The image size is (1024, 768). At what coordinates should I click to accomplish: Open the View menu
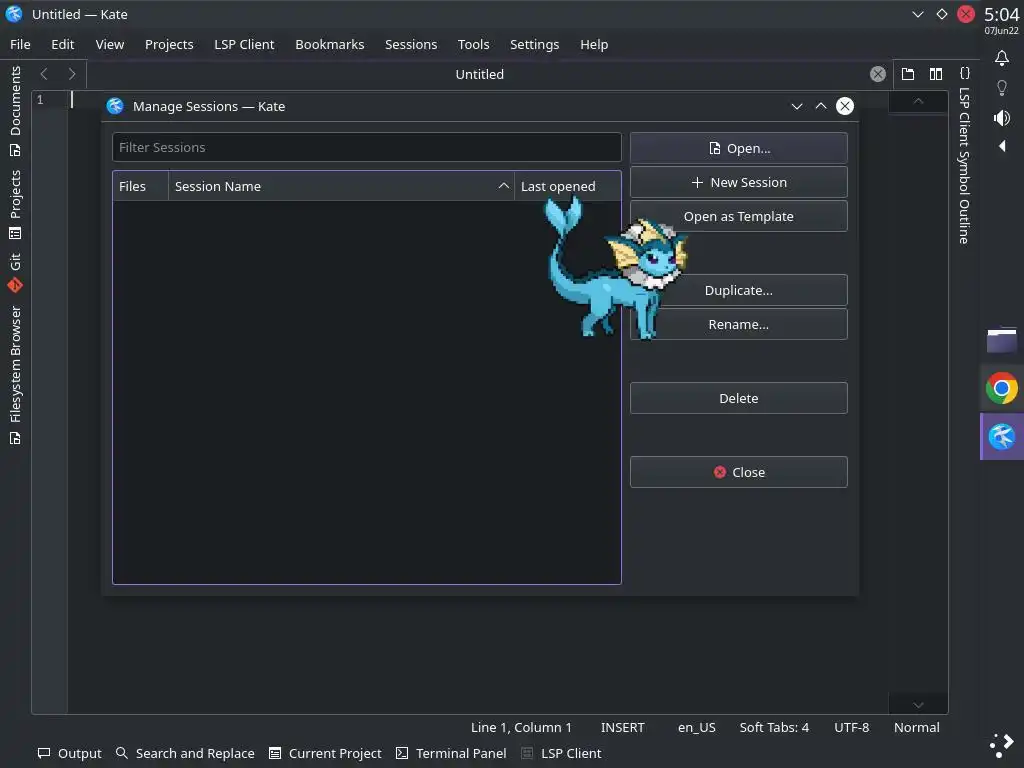coord(110,44)
